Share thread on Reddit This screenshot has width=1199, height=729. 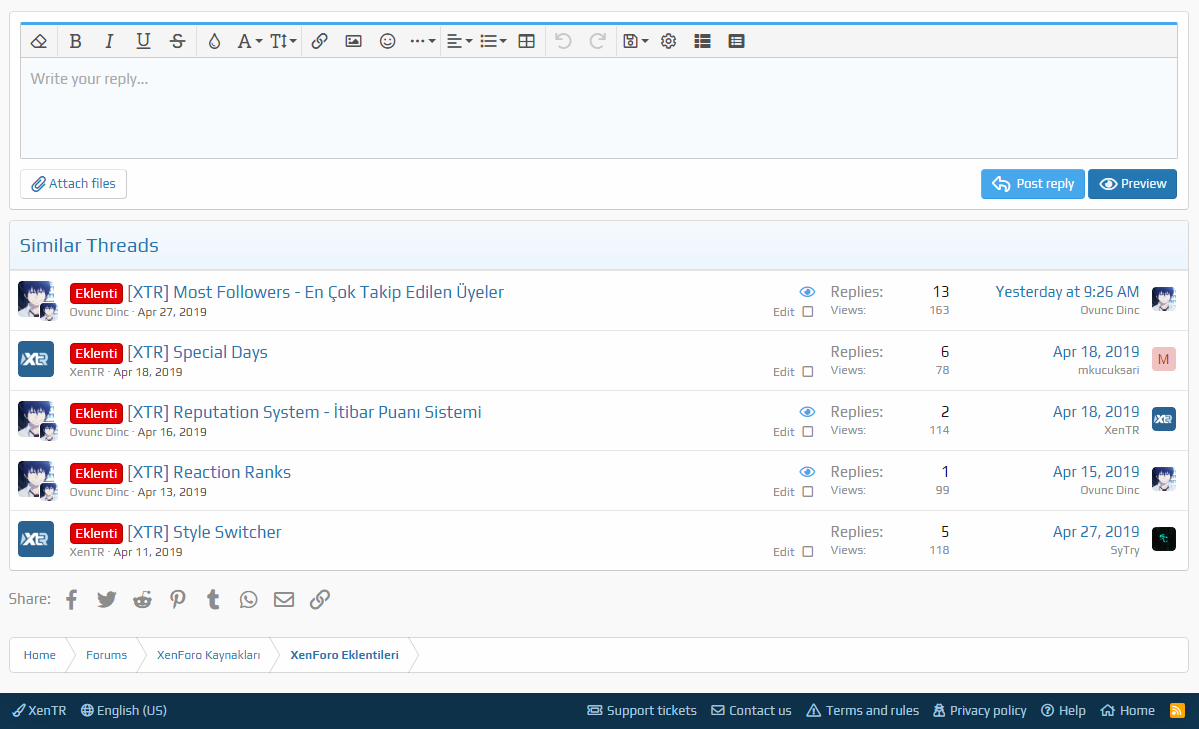point(143,599)
